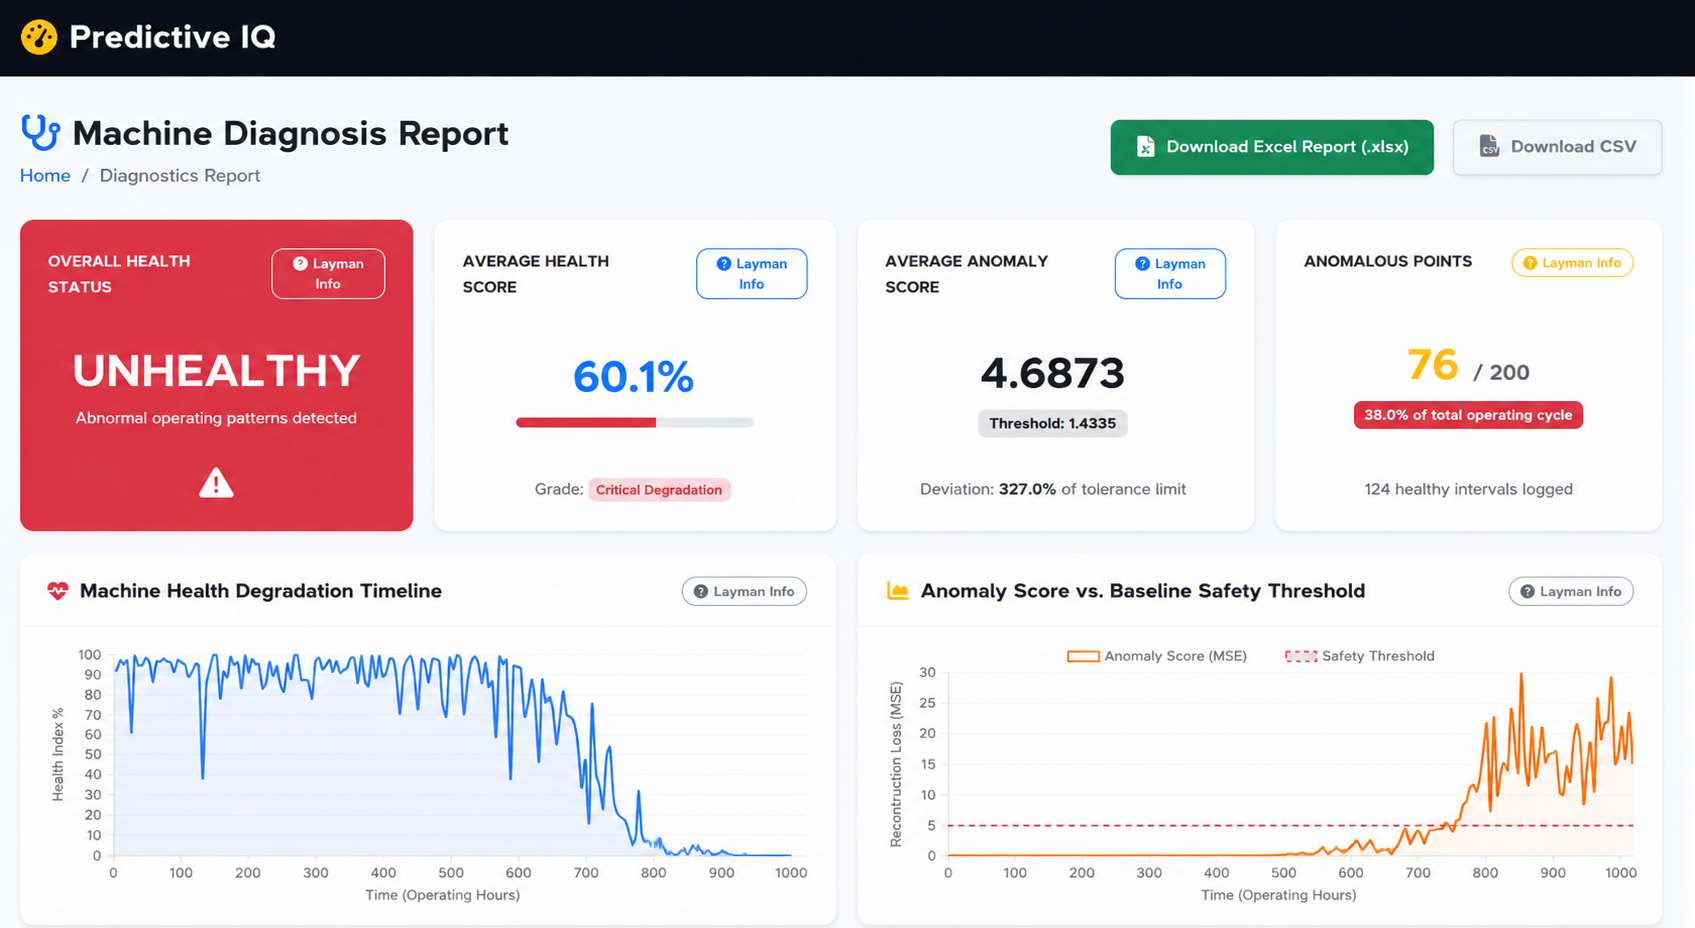Show Layman Info for Anomaly Score chart
Image resolution: width=1695 pixels, height=928 pixels.
coord(1571,591)
